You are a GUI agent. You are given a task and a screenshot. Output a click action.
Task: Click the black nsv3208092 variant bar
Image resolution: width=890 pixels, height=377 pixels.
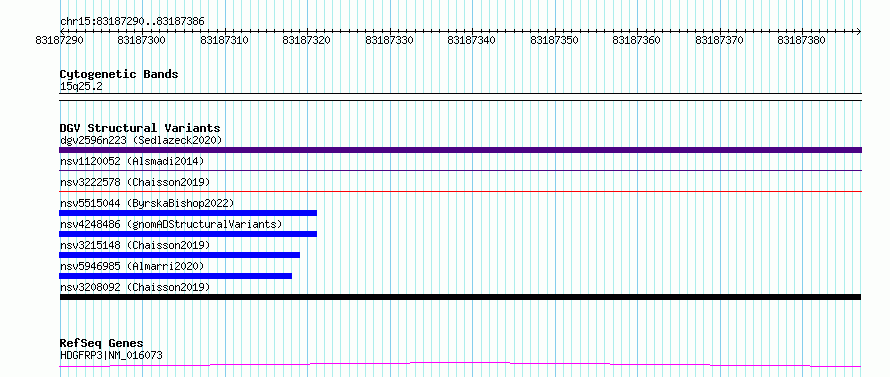pos(460,297)
